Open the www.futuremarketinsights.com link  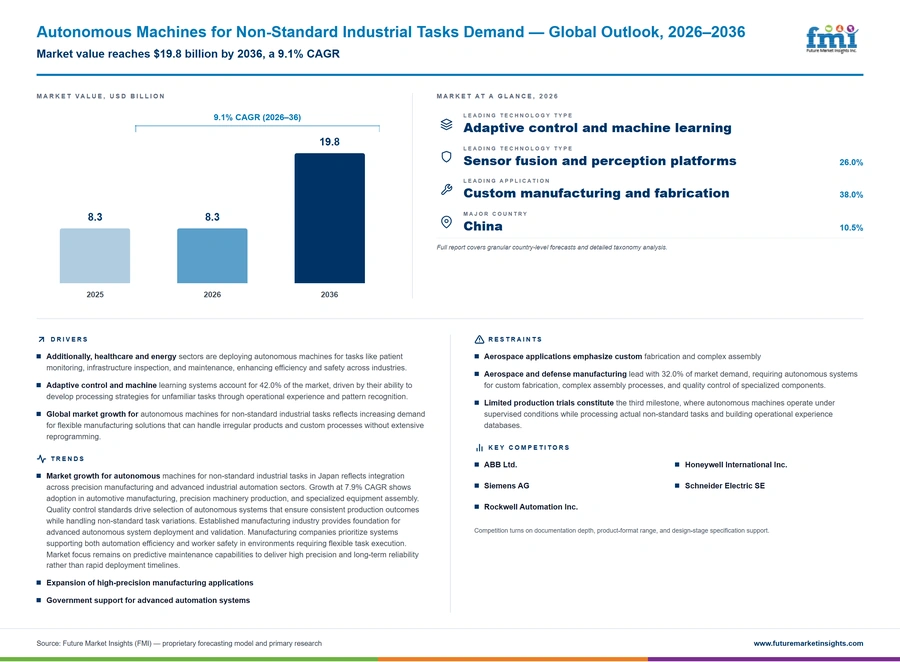(x=808, y=644)
